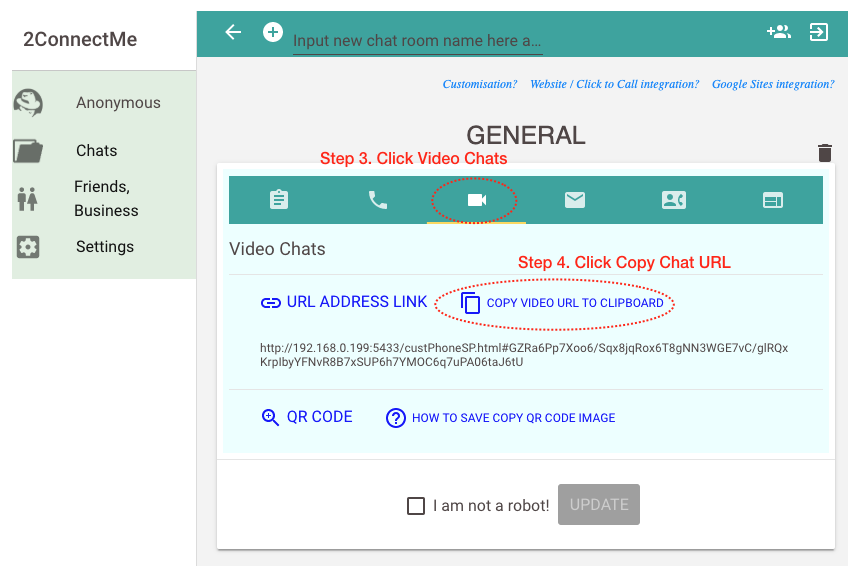Open the email envelope tab
Viewport: 858px width, 566px height.
(x=575, y=200)
